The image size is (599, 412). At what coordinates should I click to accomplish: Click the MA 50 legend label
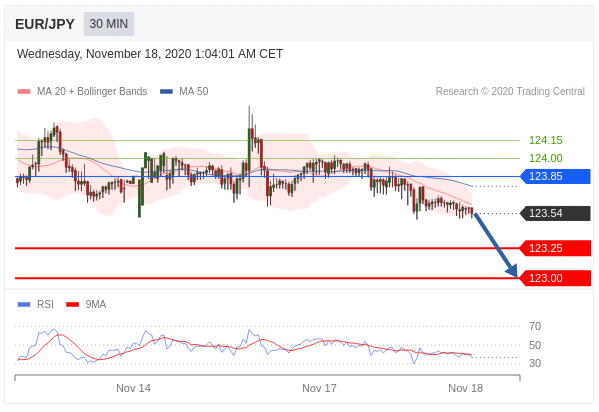(x=194, y=91)
